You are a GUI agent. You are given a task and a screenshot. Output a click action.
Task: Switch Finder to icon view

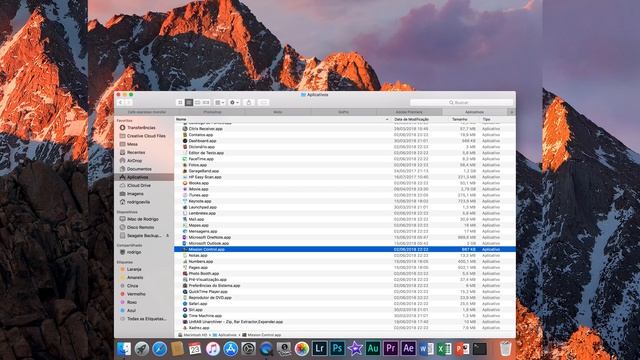coord(180,102)
